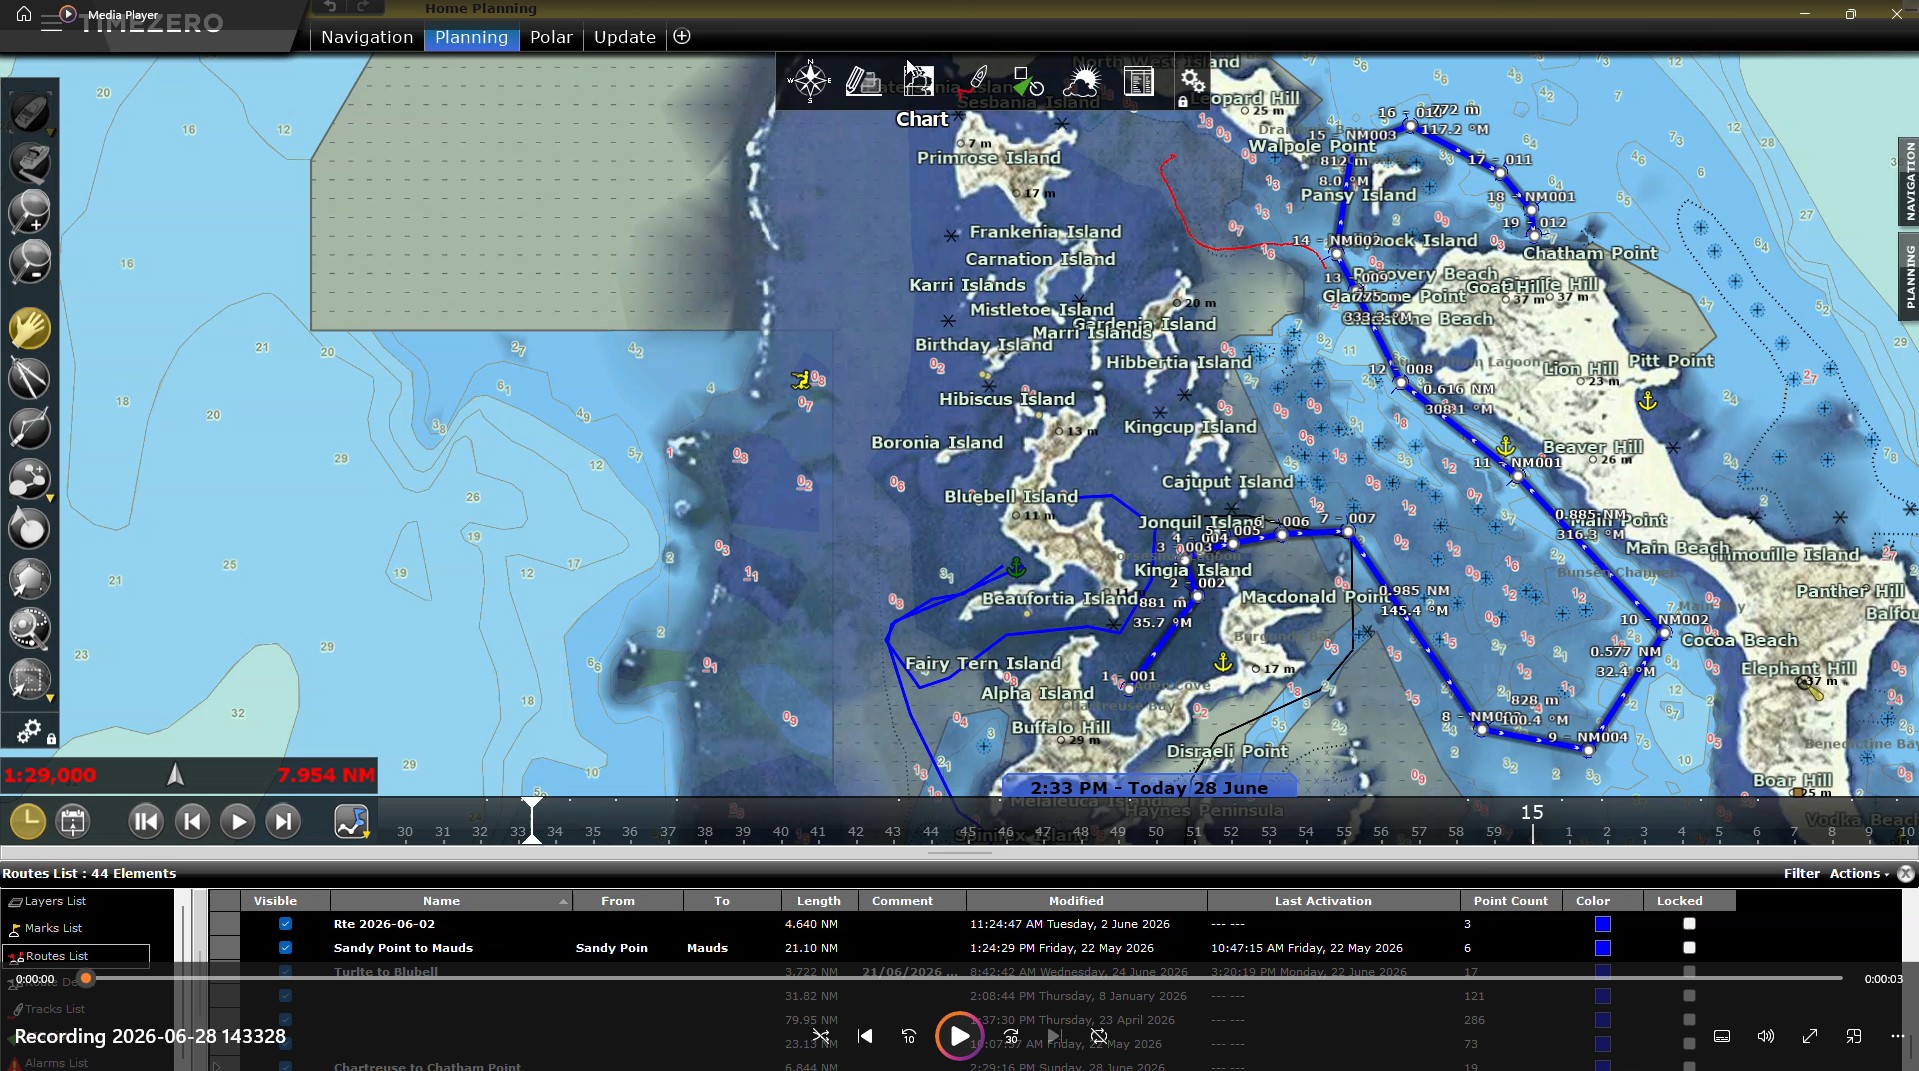Click the north-up arrow in scale bar
This screenshot has width=1919, height=1071.
pyautogui.click(x=176, y=774)
